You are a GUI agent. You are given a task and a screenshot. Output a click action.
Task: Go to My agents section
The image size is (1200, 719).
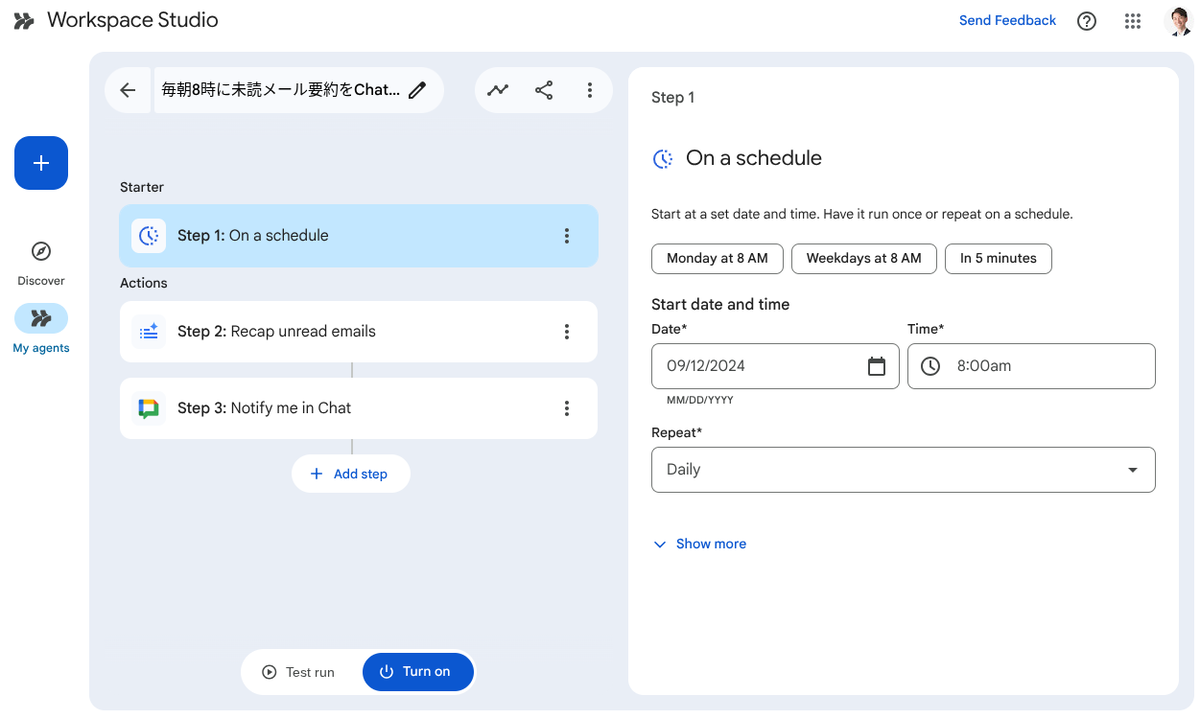click(x=41, y=330)
